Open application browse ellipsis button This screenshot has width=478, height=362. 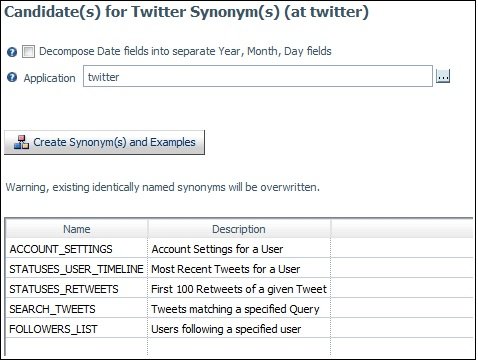point(443,76)
